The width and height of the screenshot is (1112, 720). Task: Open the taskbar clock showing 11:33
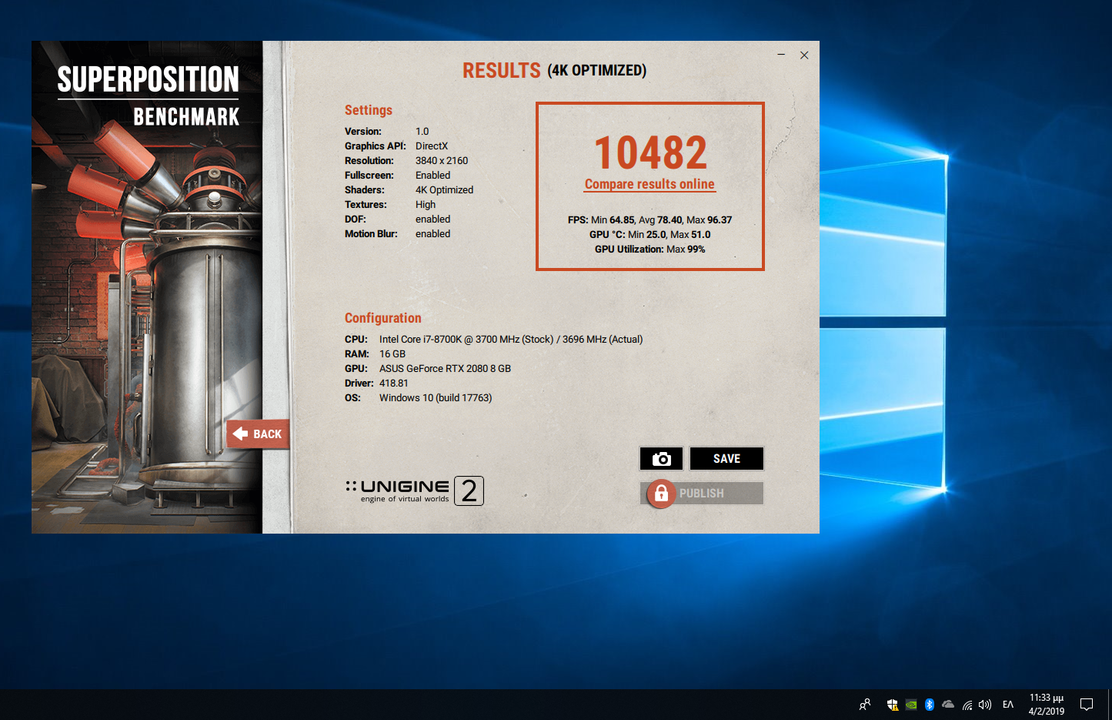(1046, 704)
